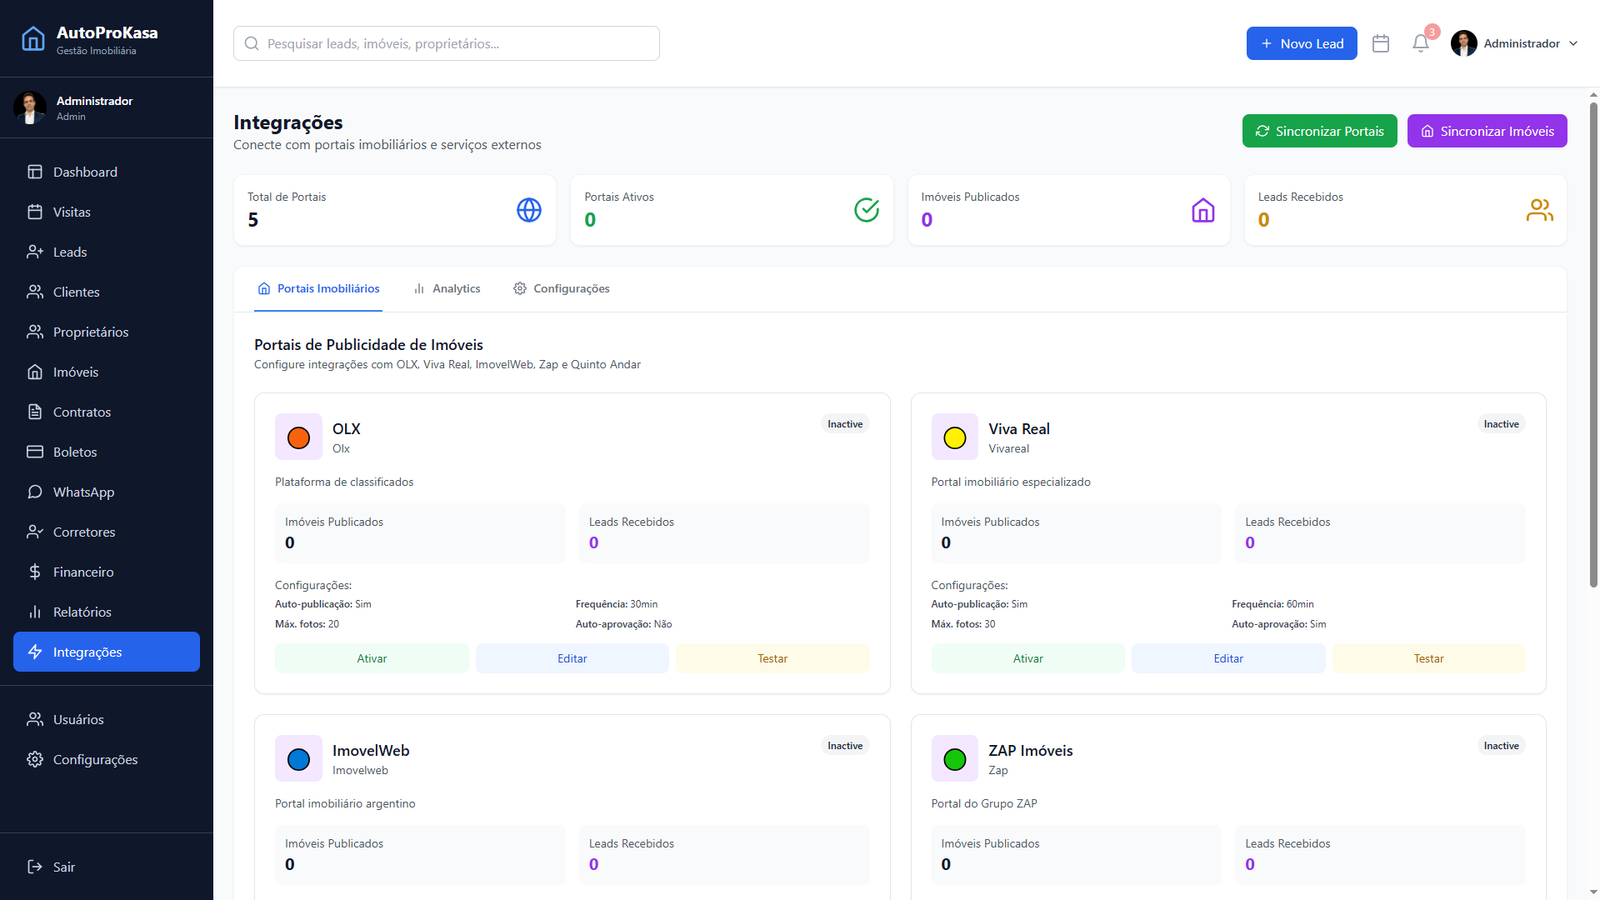Click the AutoProKasa house logo
Image resolution: width=1600 pixels, height=900 pixels.
(x=33, y=39)
